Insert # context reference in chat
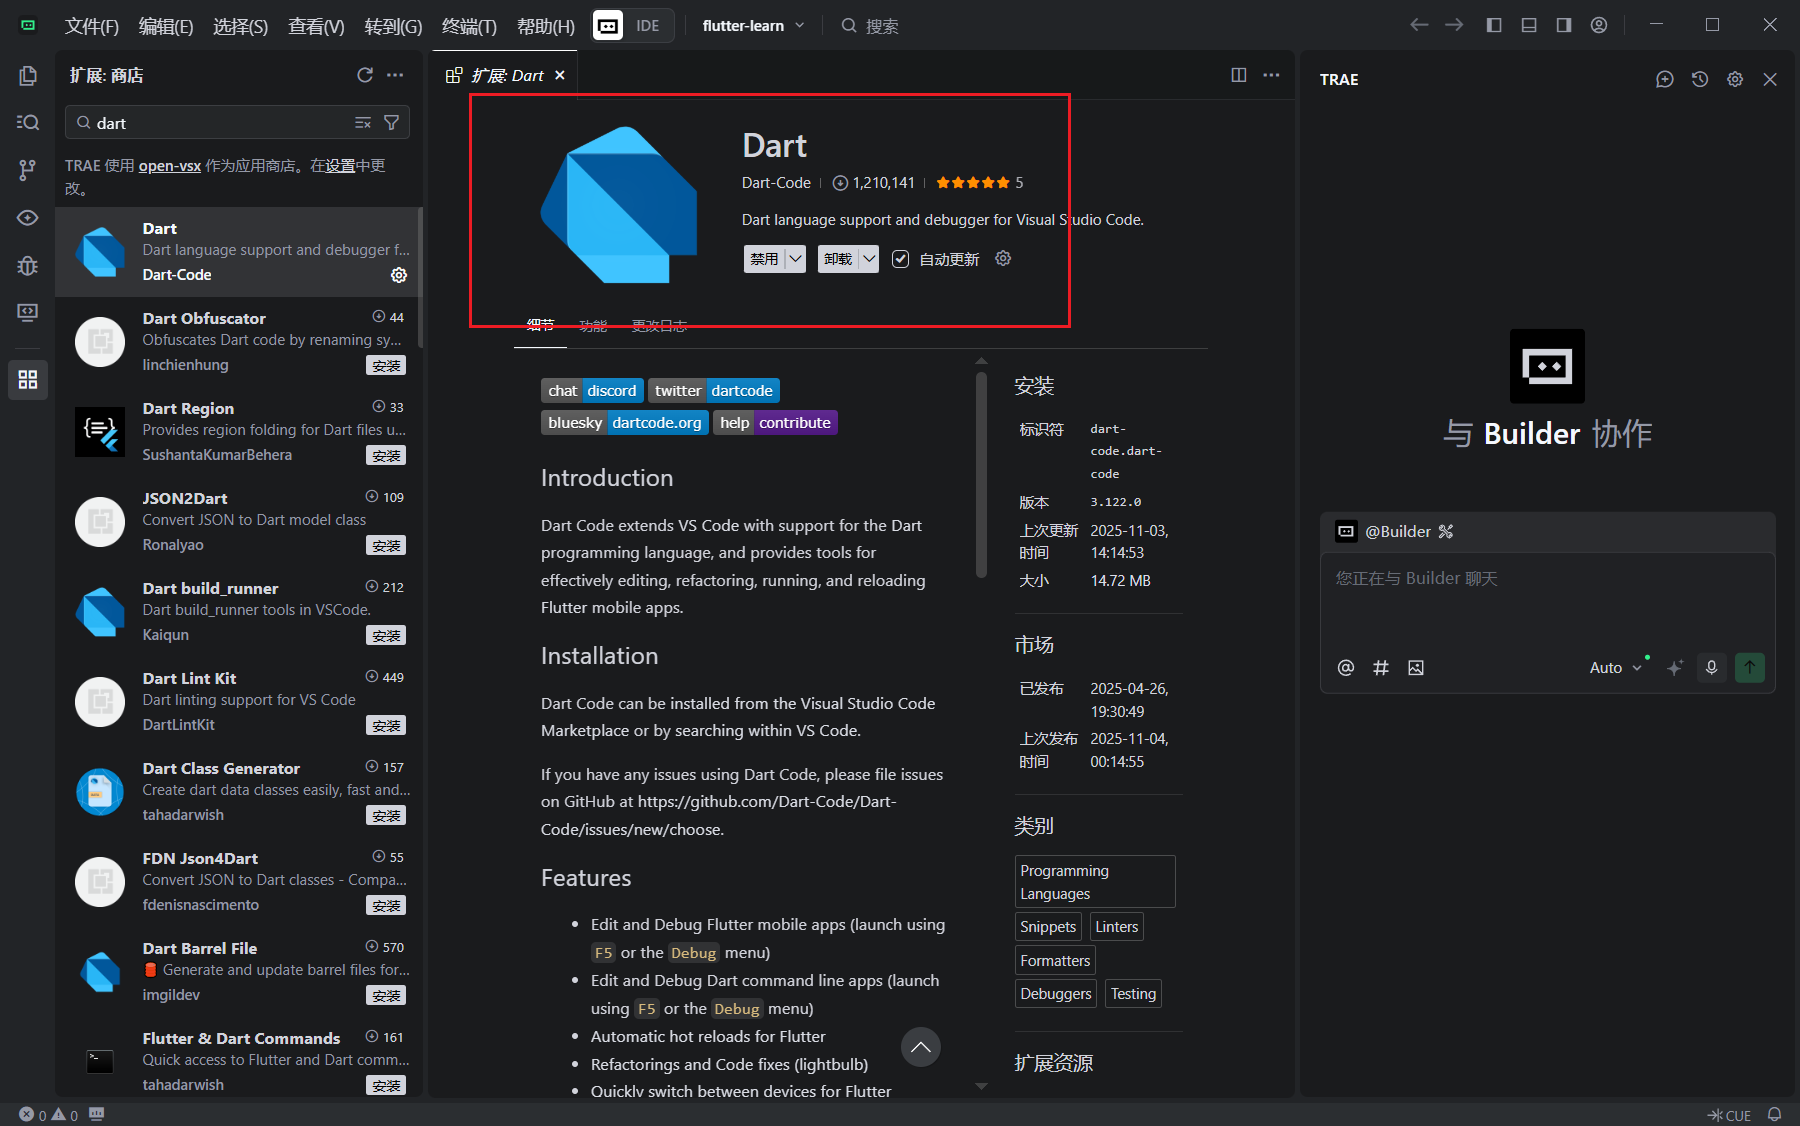The width and height of the screenshot is (1800, 1126). pos(1381,667)
